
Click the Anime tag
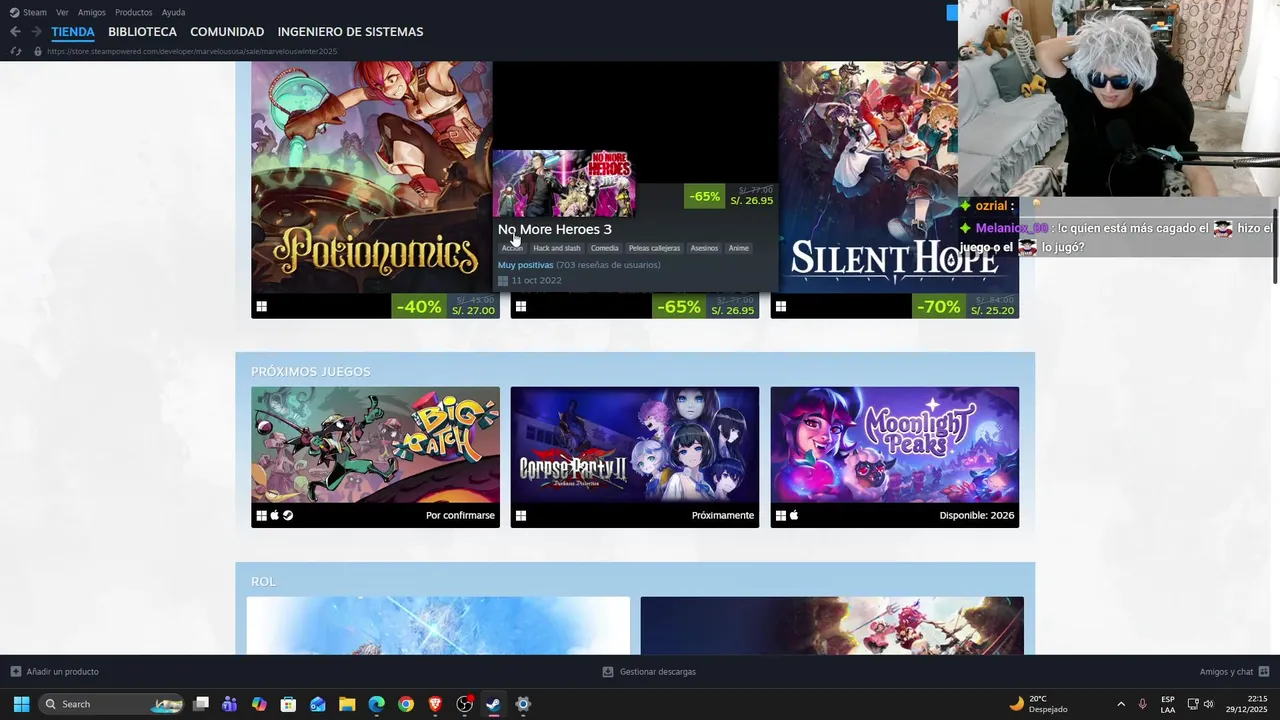click(x=738, y=248)
